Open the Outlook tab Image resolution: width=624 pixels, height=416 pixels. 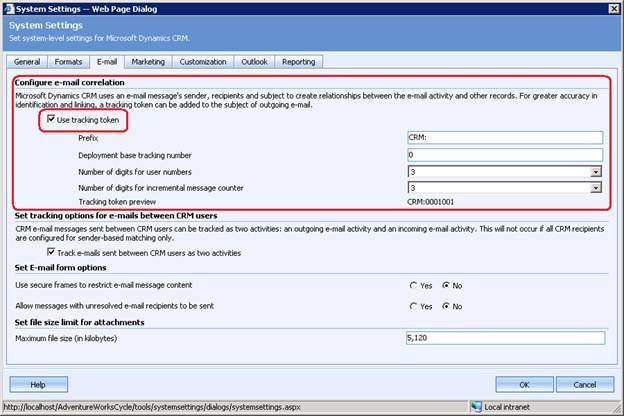click(x=254, y=62)
